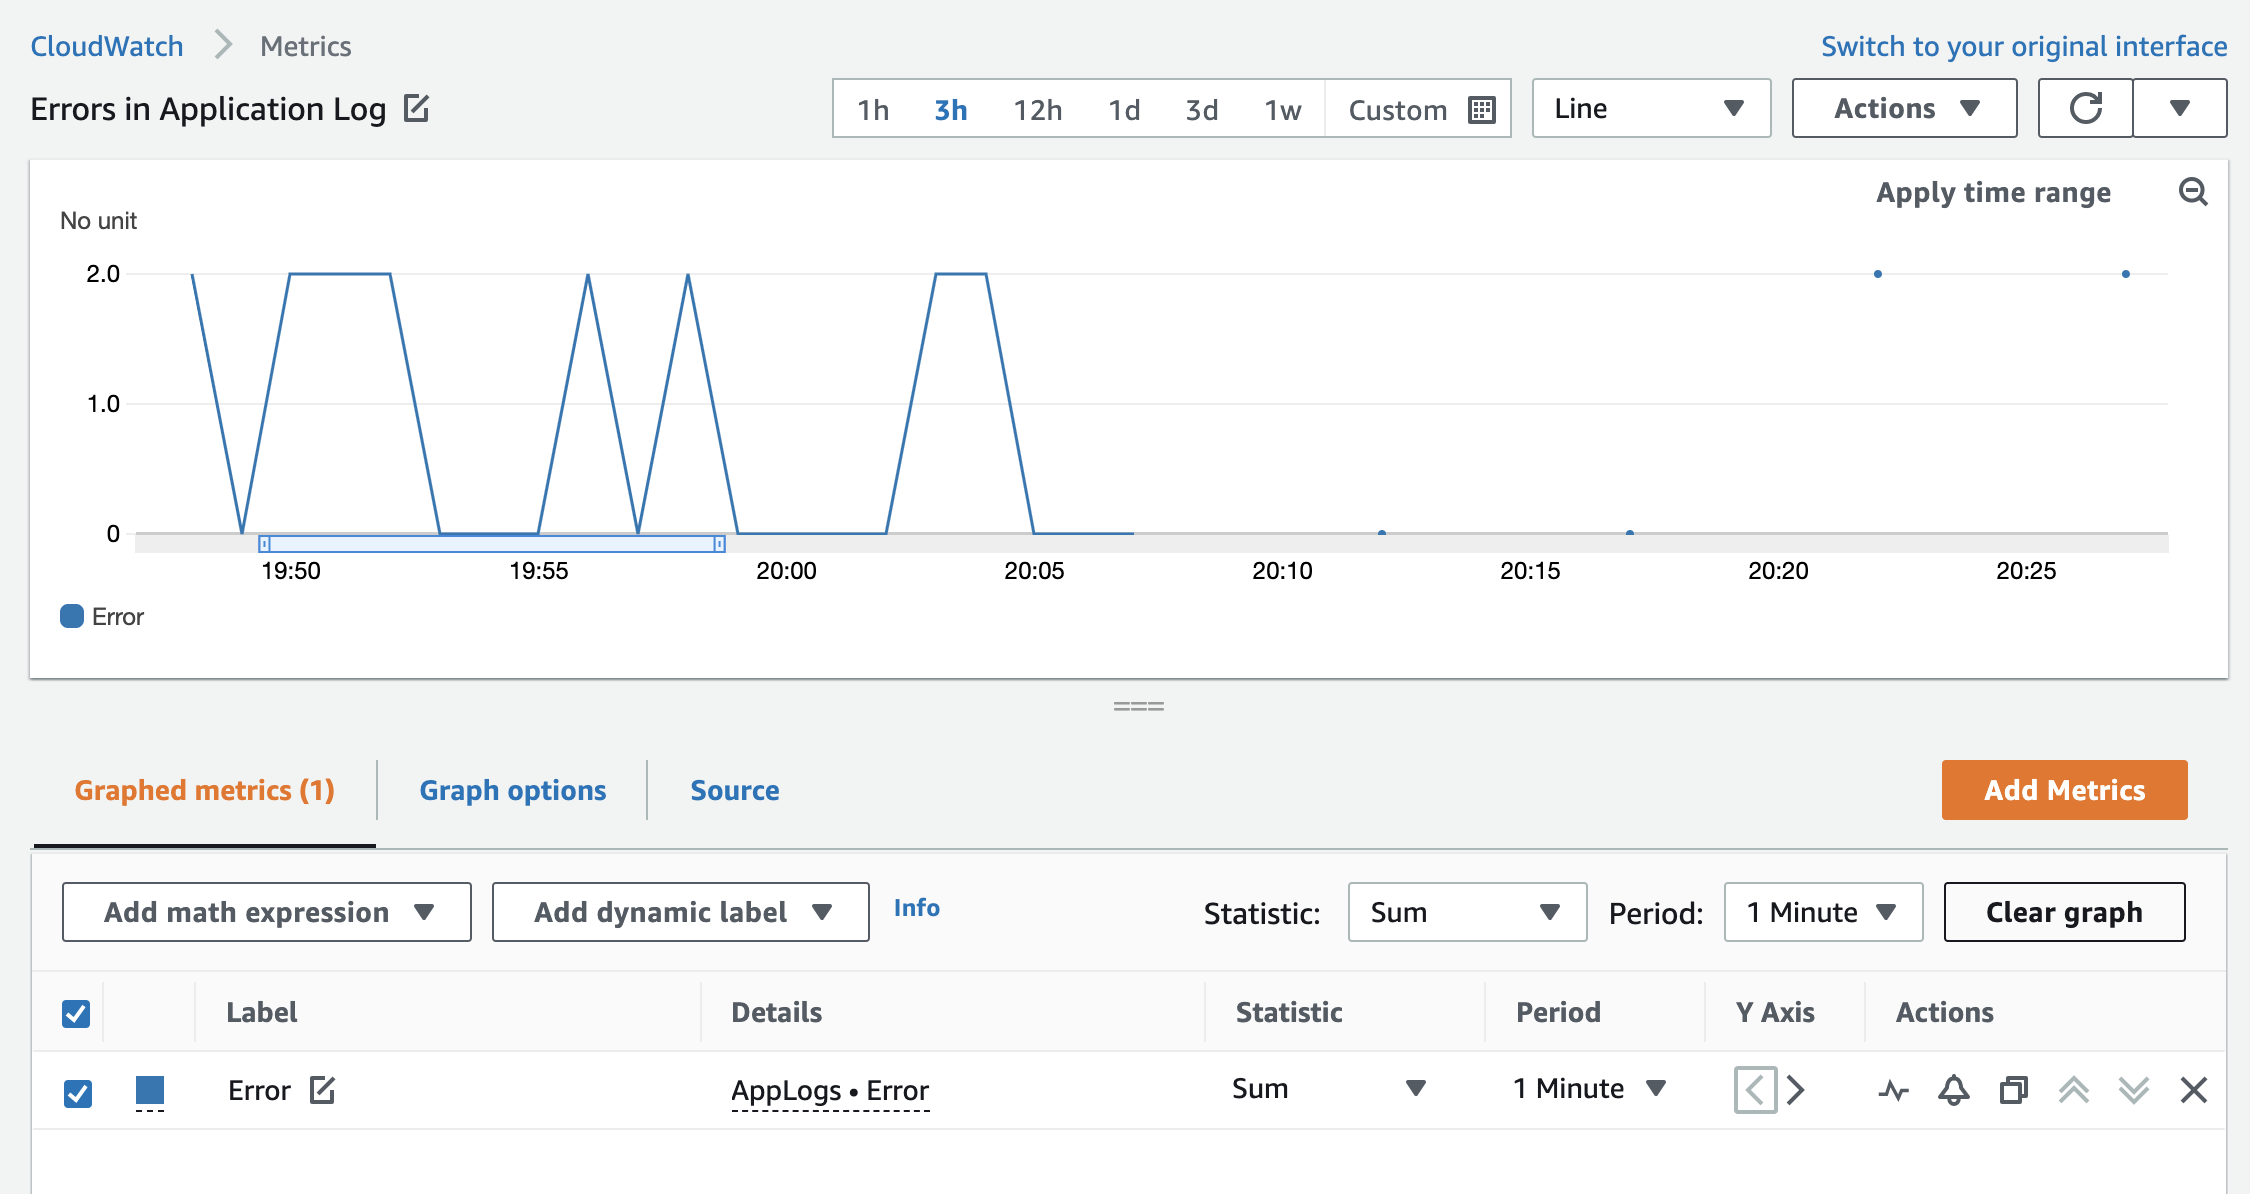Screen dimensions: 2250x1194
Task: Open the Custom time range calendar icon
Action: pos(1481,109)
